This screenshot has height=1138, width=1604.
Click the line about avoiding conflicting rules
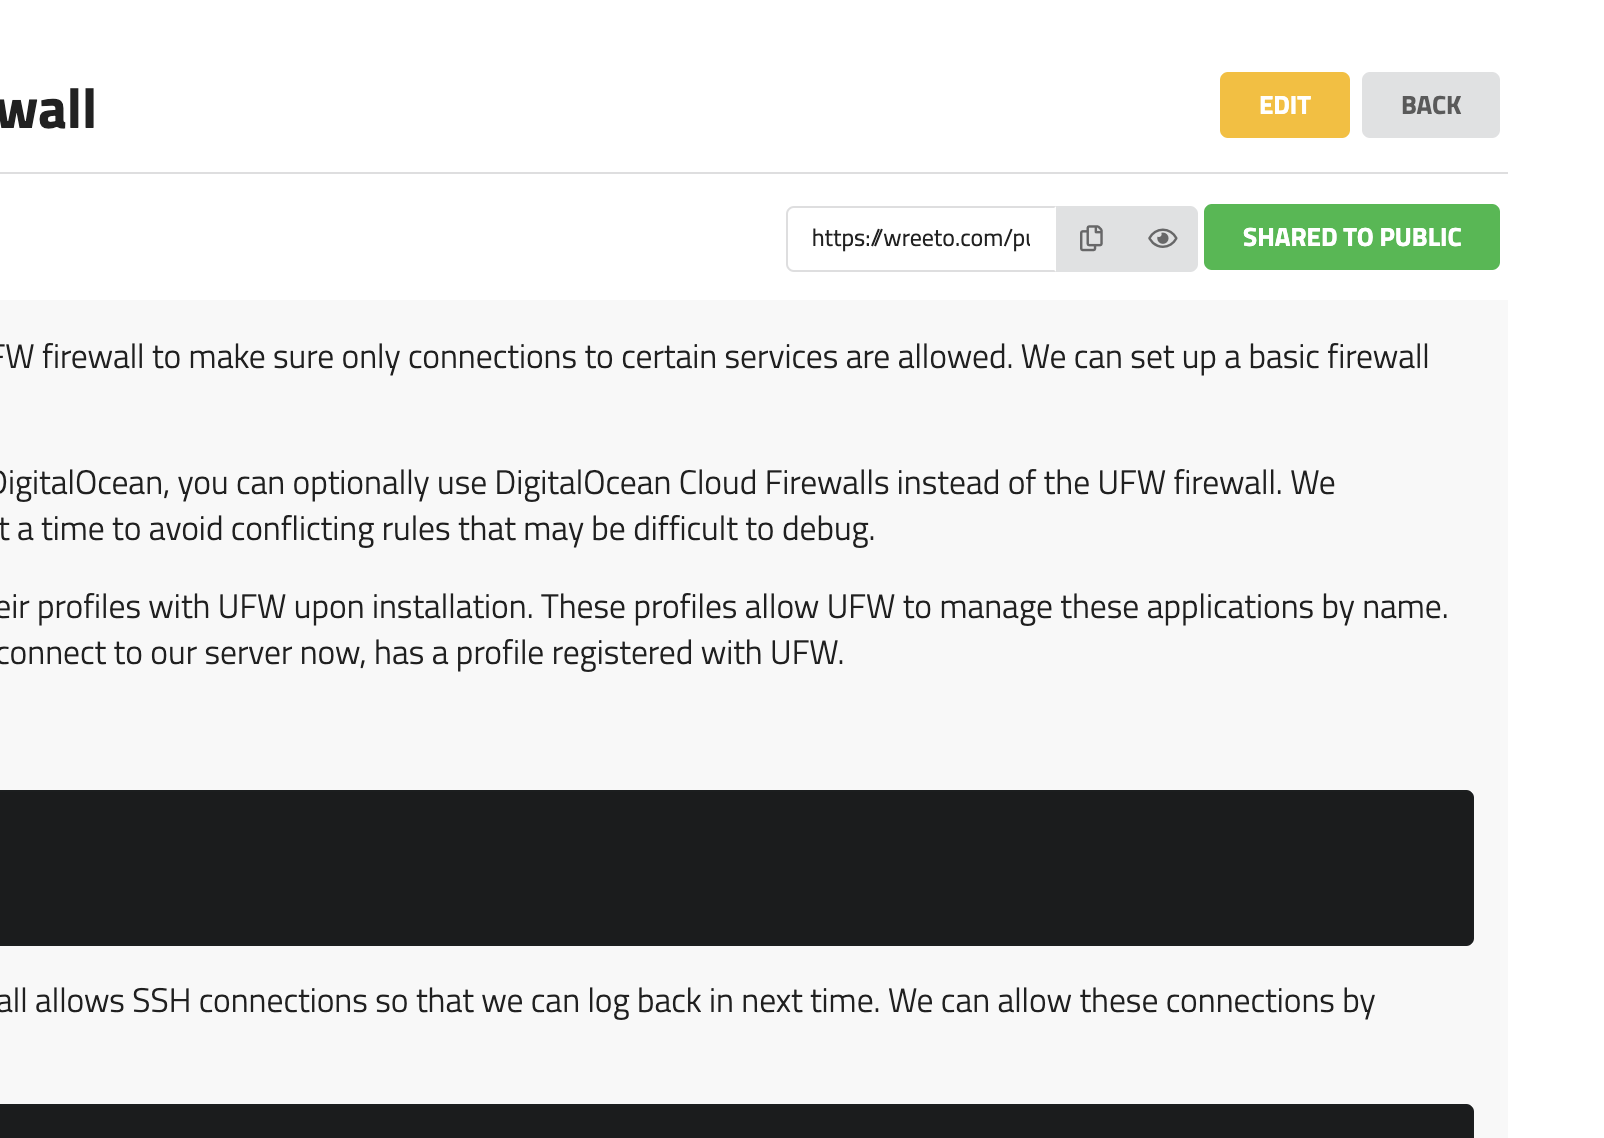tap(438, 529)
